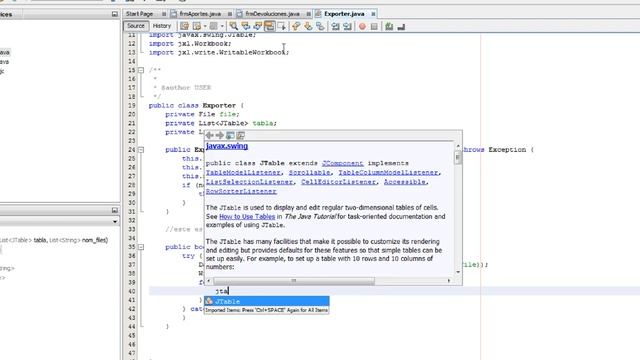Switch to frmAportes.java tab
This screenshot has height=360, width=640.
[200, 14]
